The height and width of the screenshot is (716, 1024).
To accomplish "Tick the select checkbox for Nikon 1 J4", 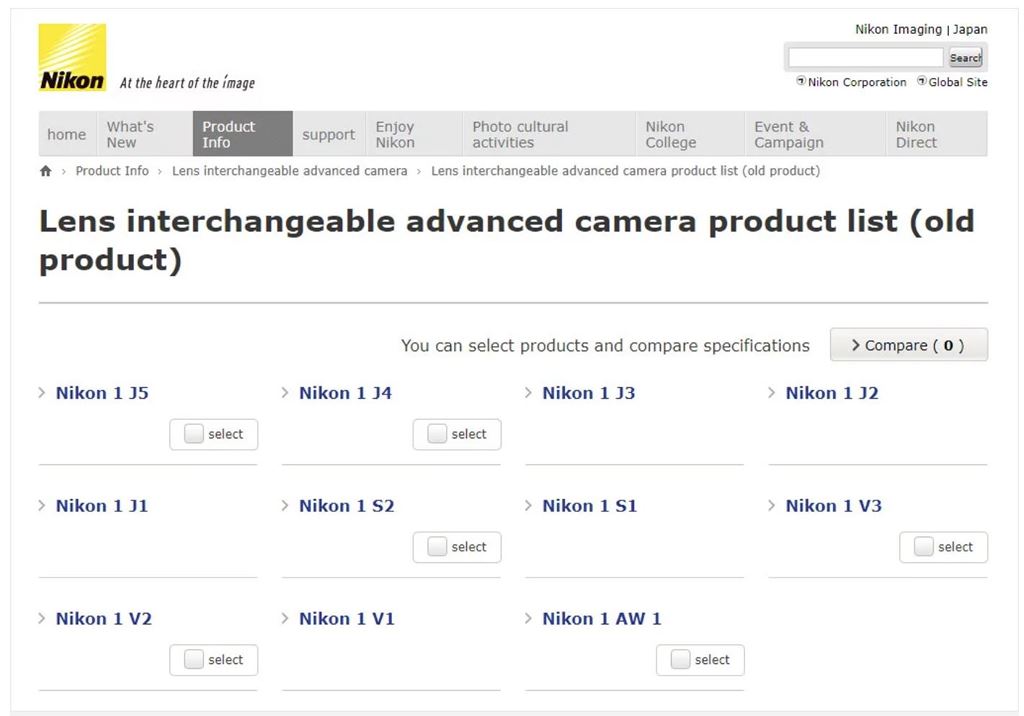I will pos(437,434).
